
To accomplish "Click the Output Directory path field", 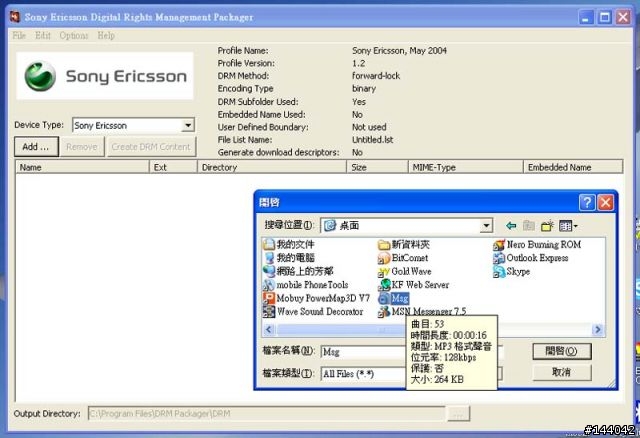I will (266, 414).
